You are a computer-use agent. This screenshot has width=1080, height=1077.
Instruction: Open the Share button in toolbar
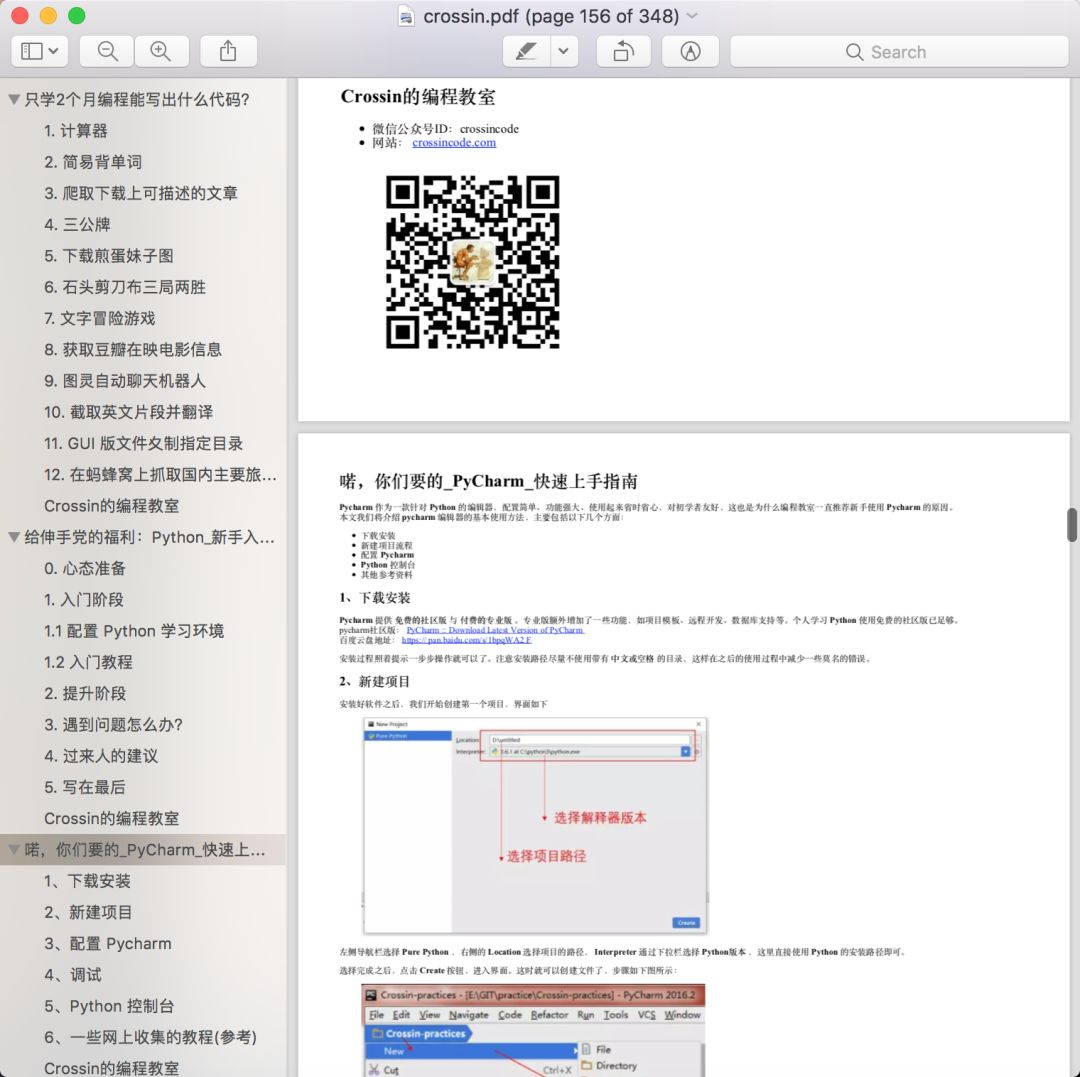(228, 51)
